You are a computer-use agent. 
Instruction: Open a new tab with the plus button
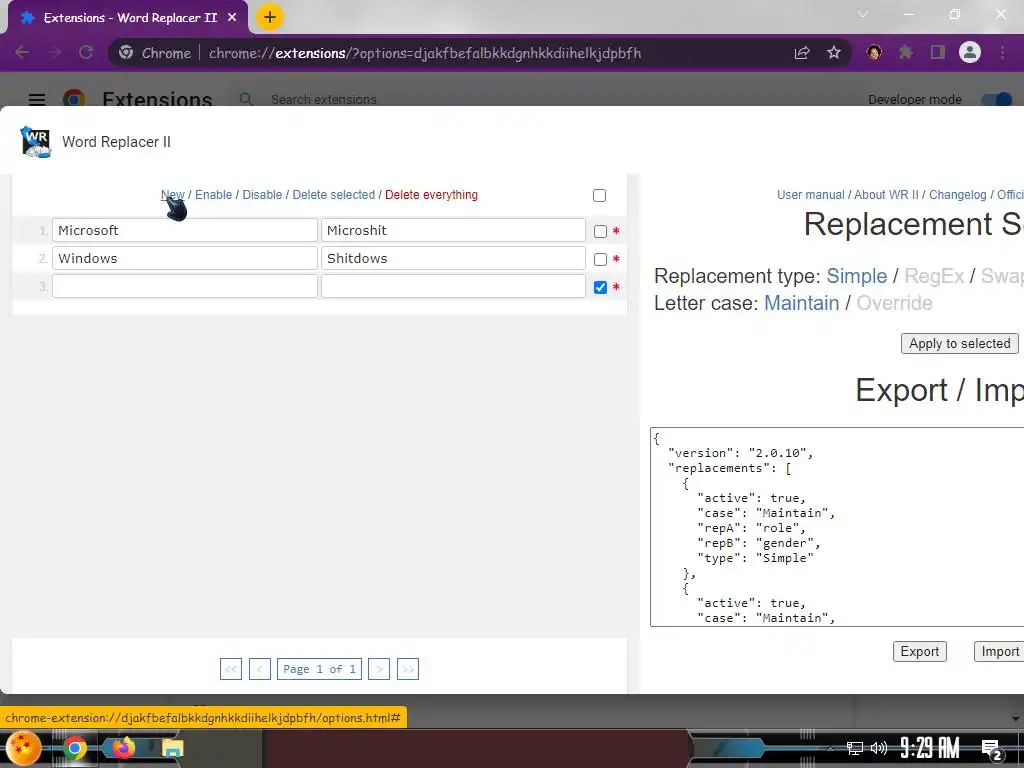click(269, 18)
